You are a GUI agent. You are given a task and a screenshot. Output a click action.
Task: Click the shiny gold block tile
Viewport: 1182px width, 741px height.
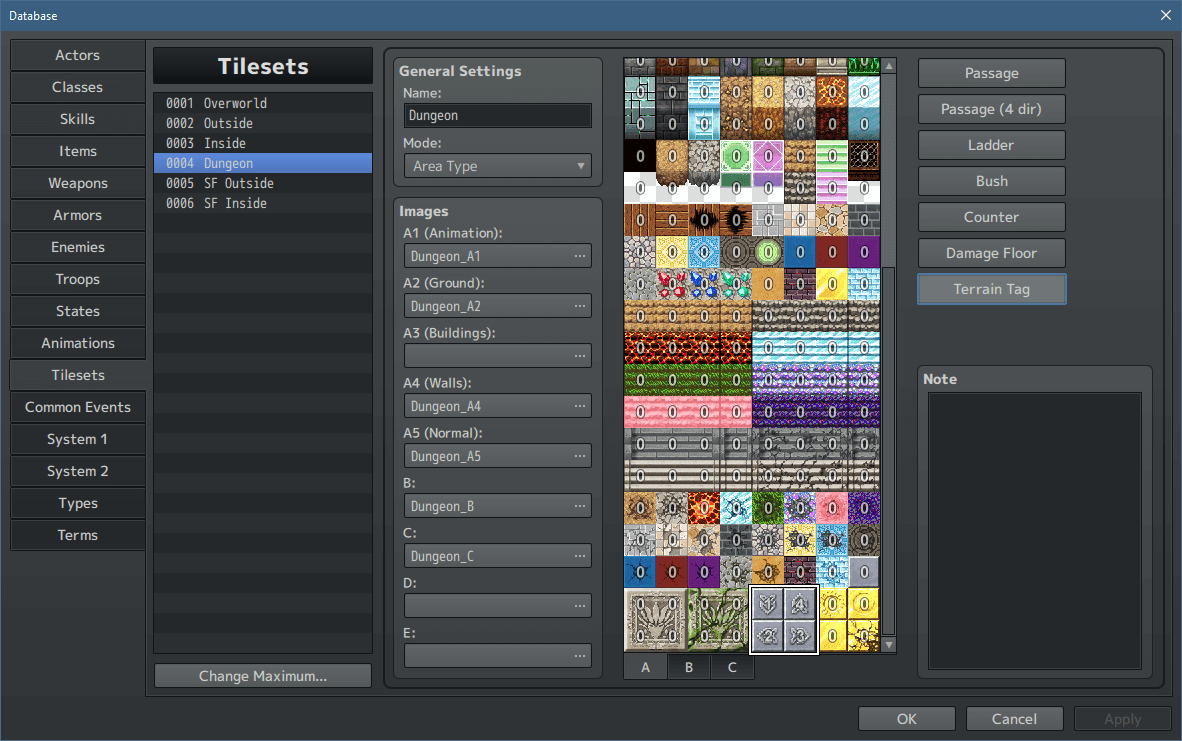[x=832, y=284]
